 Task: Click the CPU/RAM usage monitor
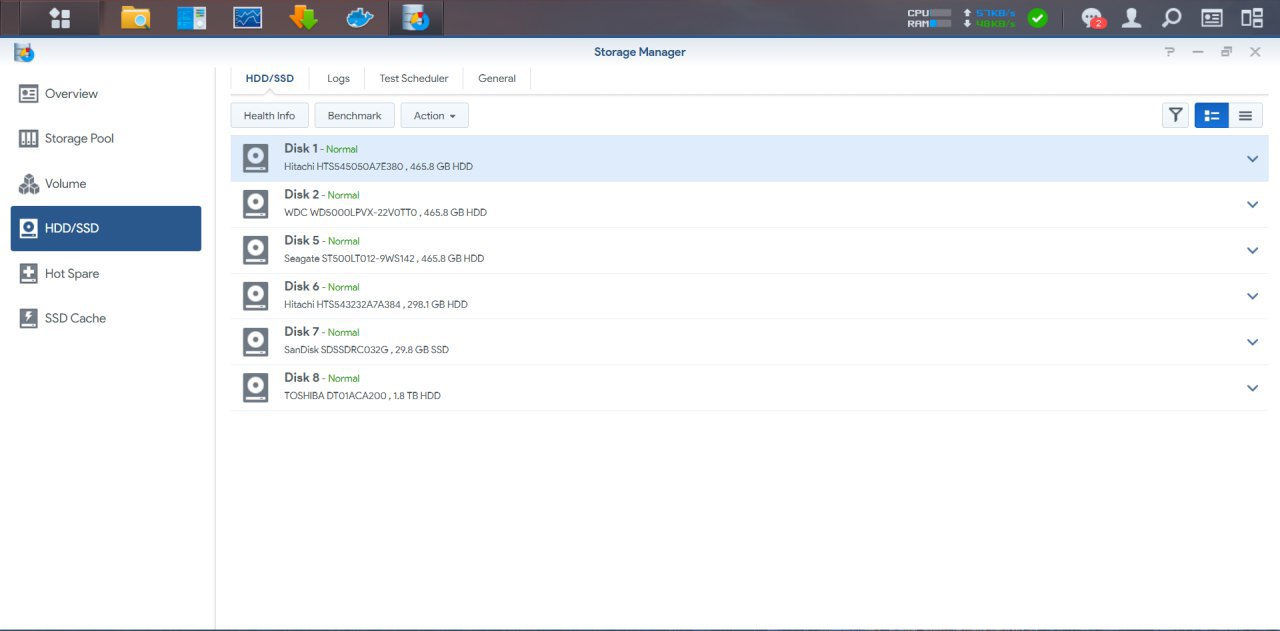pos(929,18)
